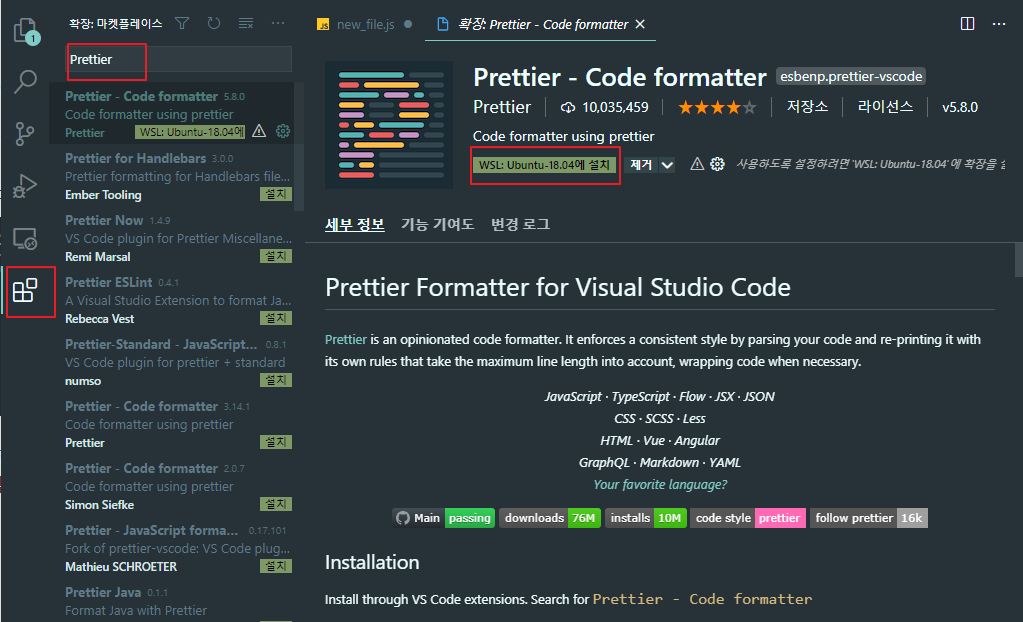The height and width of the screenshot is (622, 1023).
Task: Select Prettier for Handlebars in results list
Action: [174, 176]
